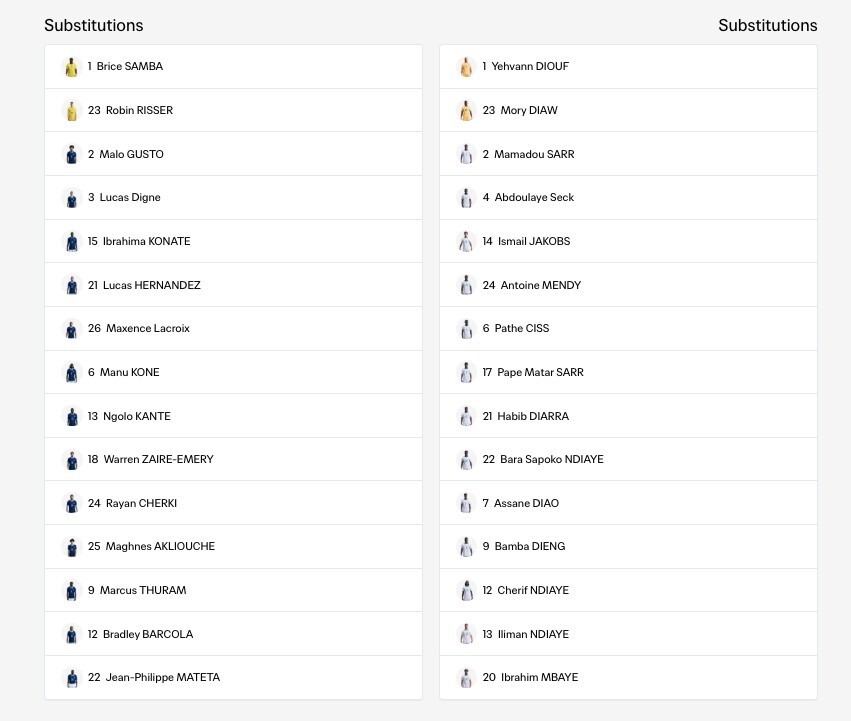The image size is (851, 721).
Task: Open Pape Matar SARR's player name link
Action: click(541, 372)
